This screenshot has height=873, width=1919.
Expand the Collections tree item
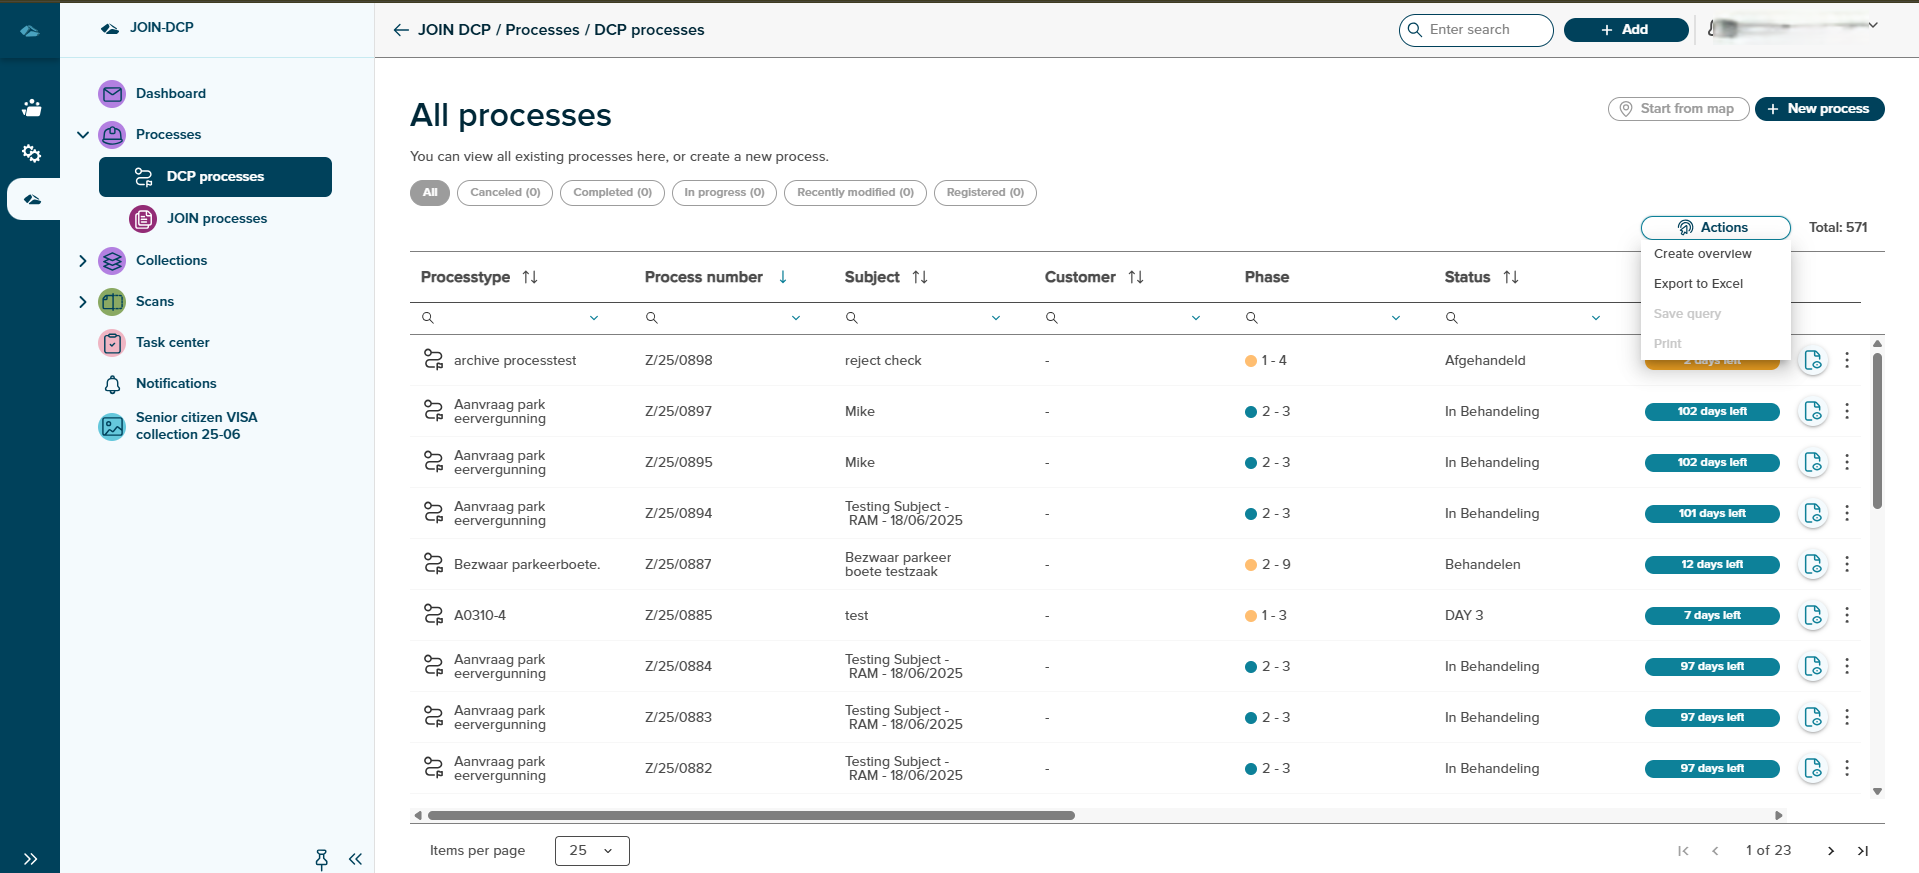[x=83, y=260]
